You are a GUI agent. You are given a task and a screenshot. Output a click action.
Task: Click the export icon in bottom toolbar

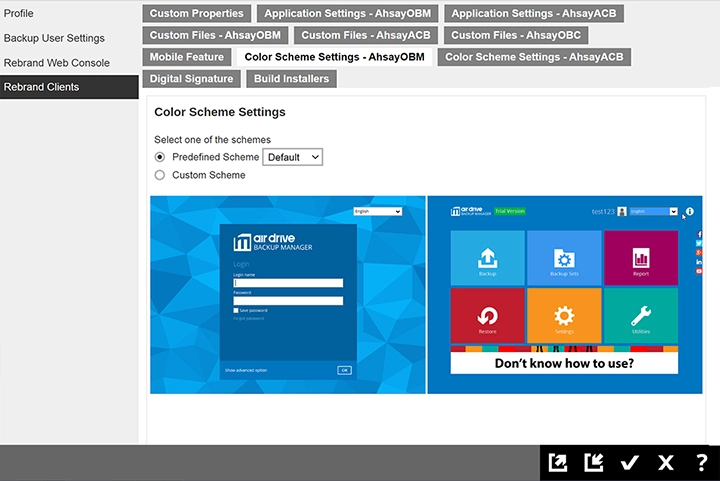click(558, 462)
